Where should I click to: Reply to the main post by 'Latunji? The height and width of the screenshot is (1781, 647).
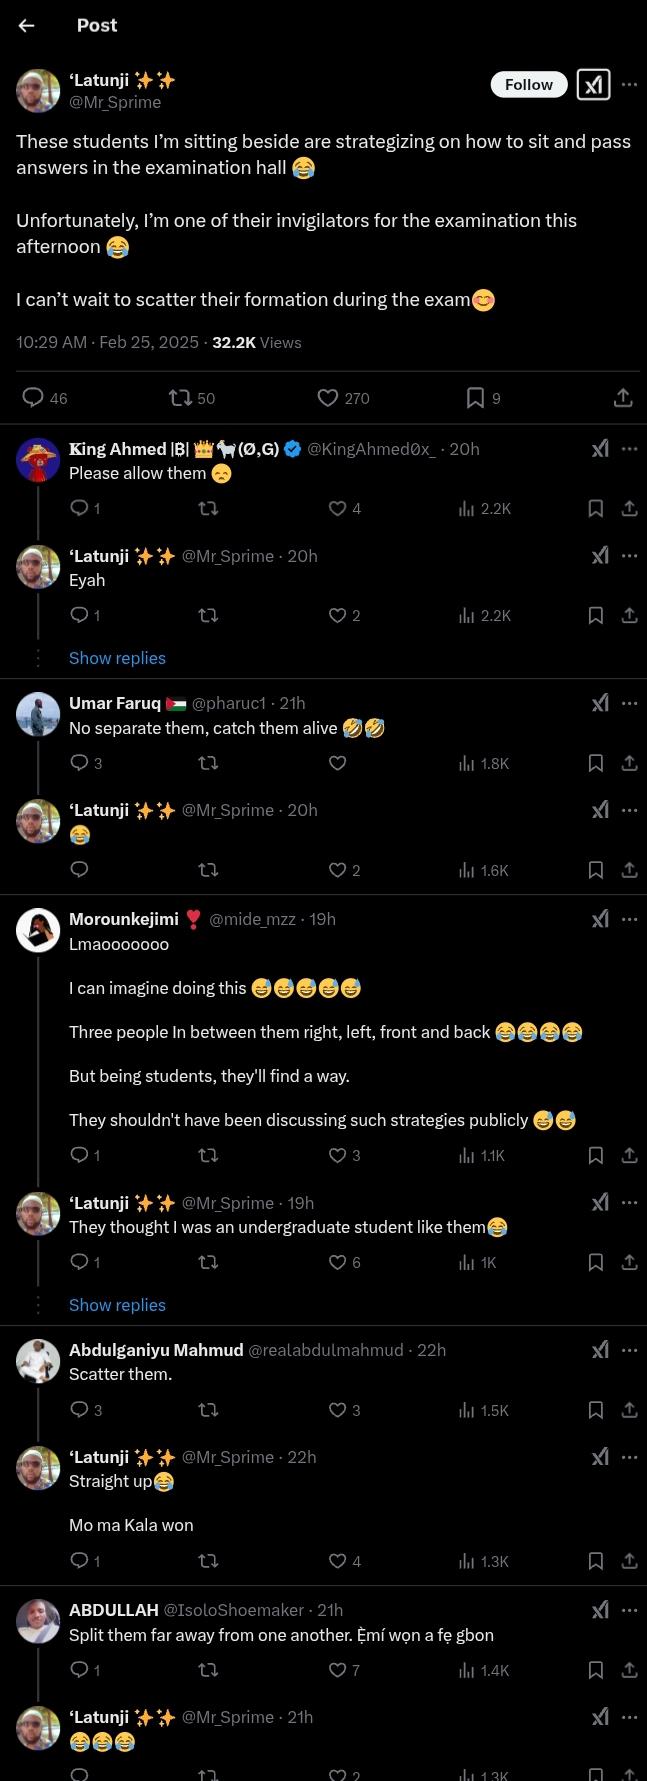(33, 398)
